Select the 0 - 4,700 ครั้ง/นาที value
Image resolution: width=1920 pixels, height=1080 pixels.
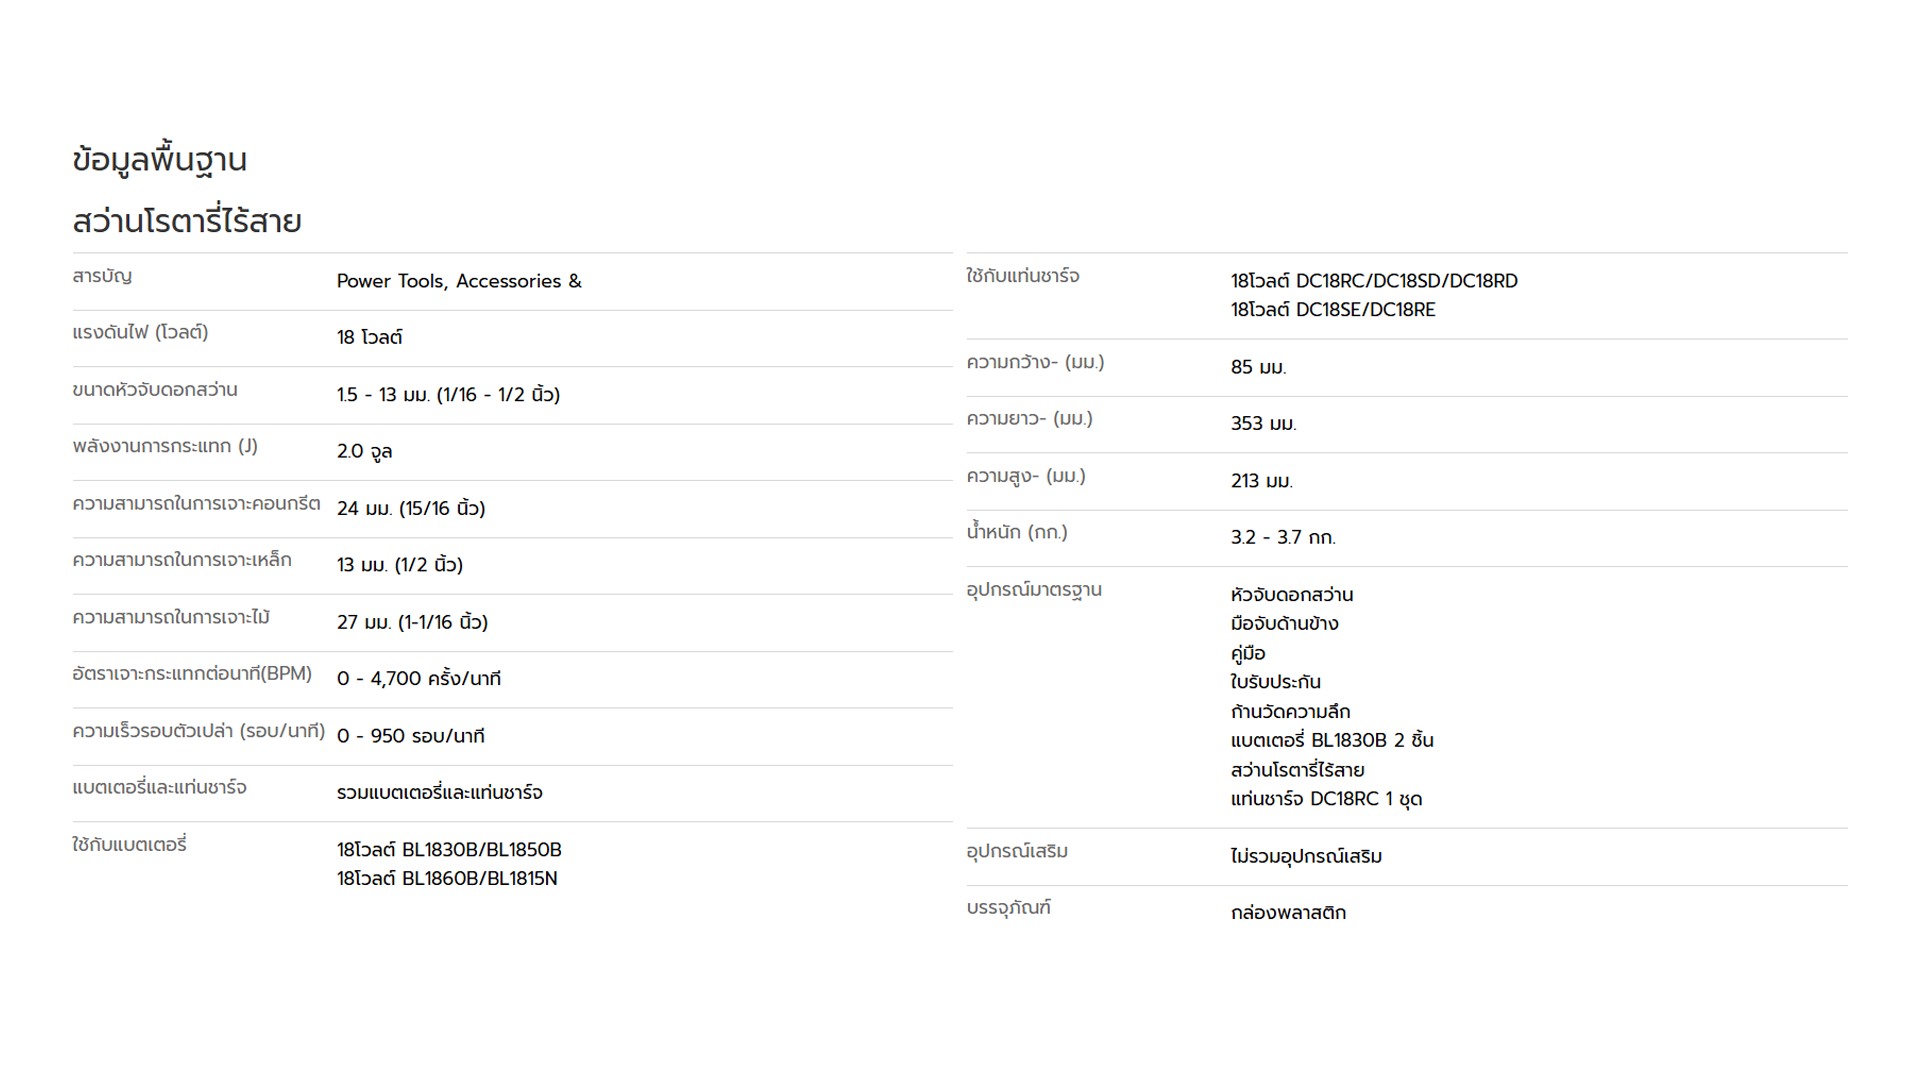pyautogui.click(x=419, y=679)
